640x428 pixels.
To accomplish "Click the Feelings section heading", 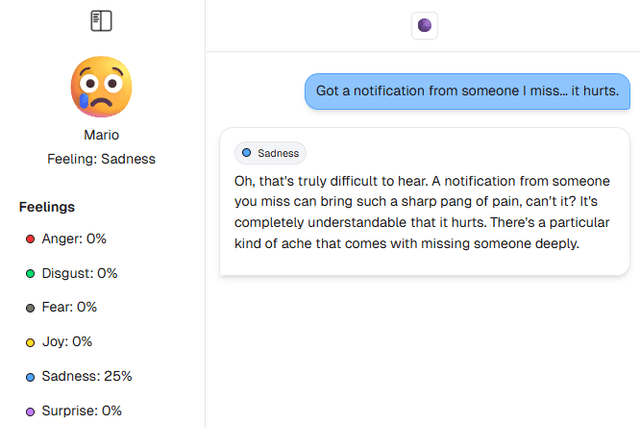I will [x=47, y=207].
